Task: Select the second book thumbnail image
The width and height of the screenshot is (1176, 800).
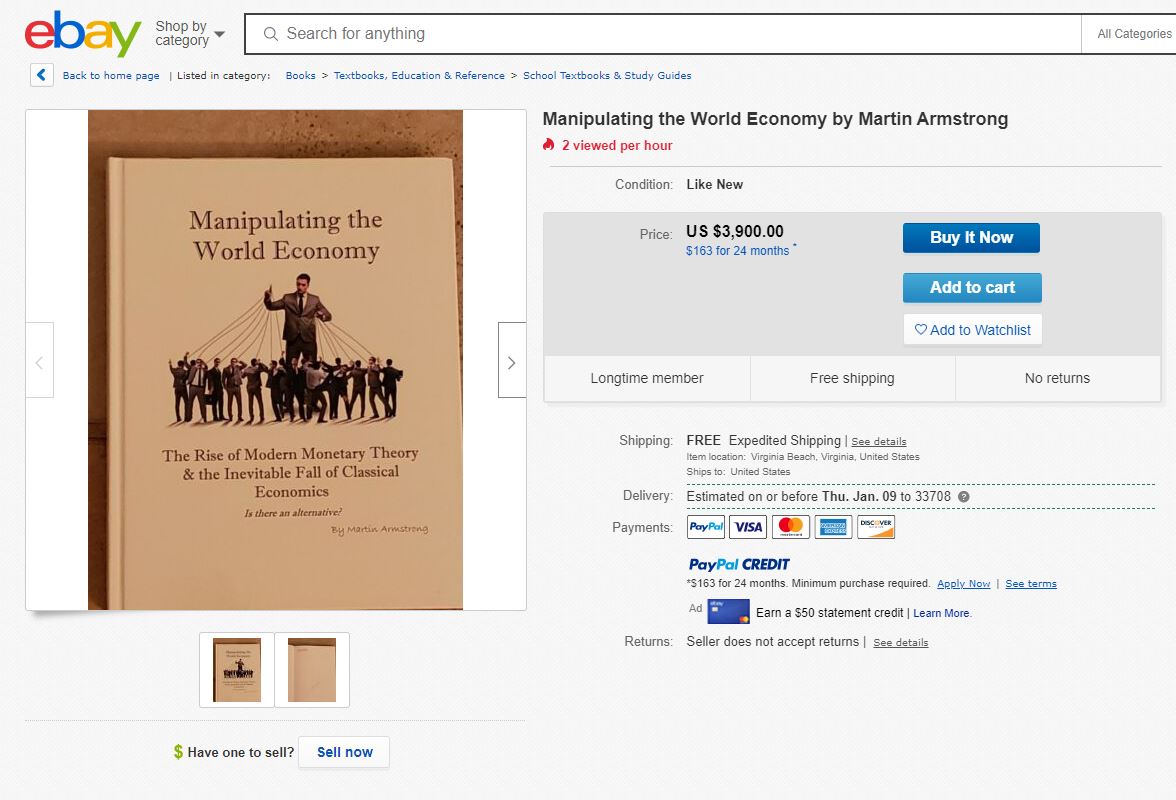Action: pyautogui.click(x=312, y=670)
